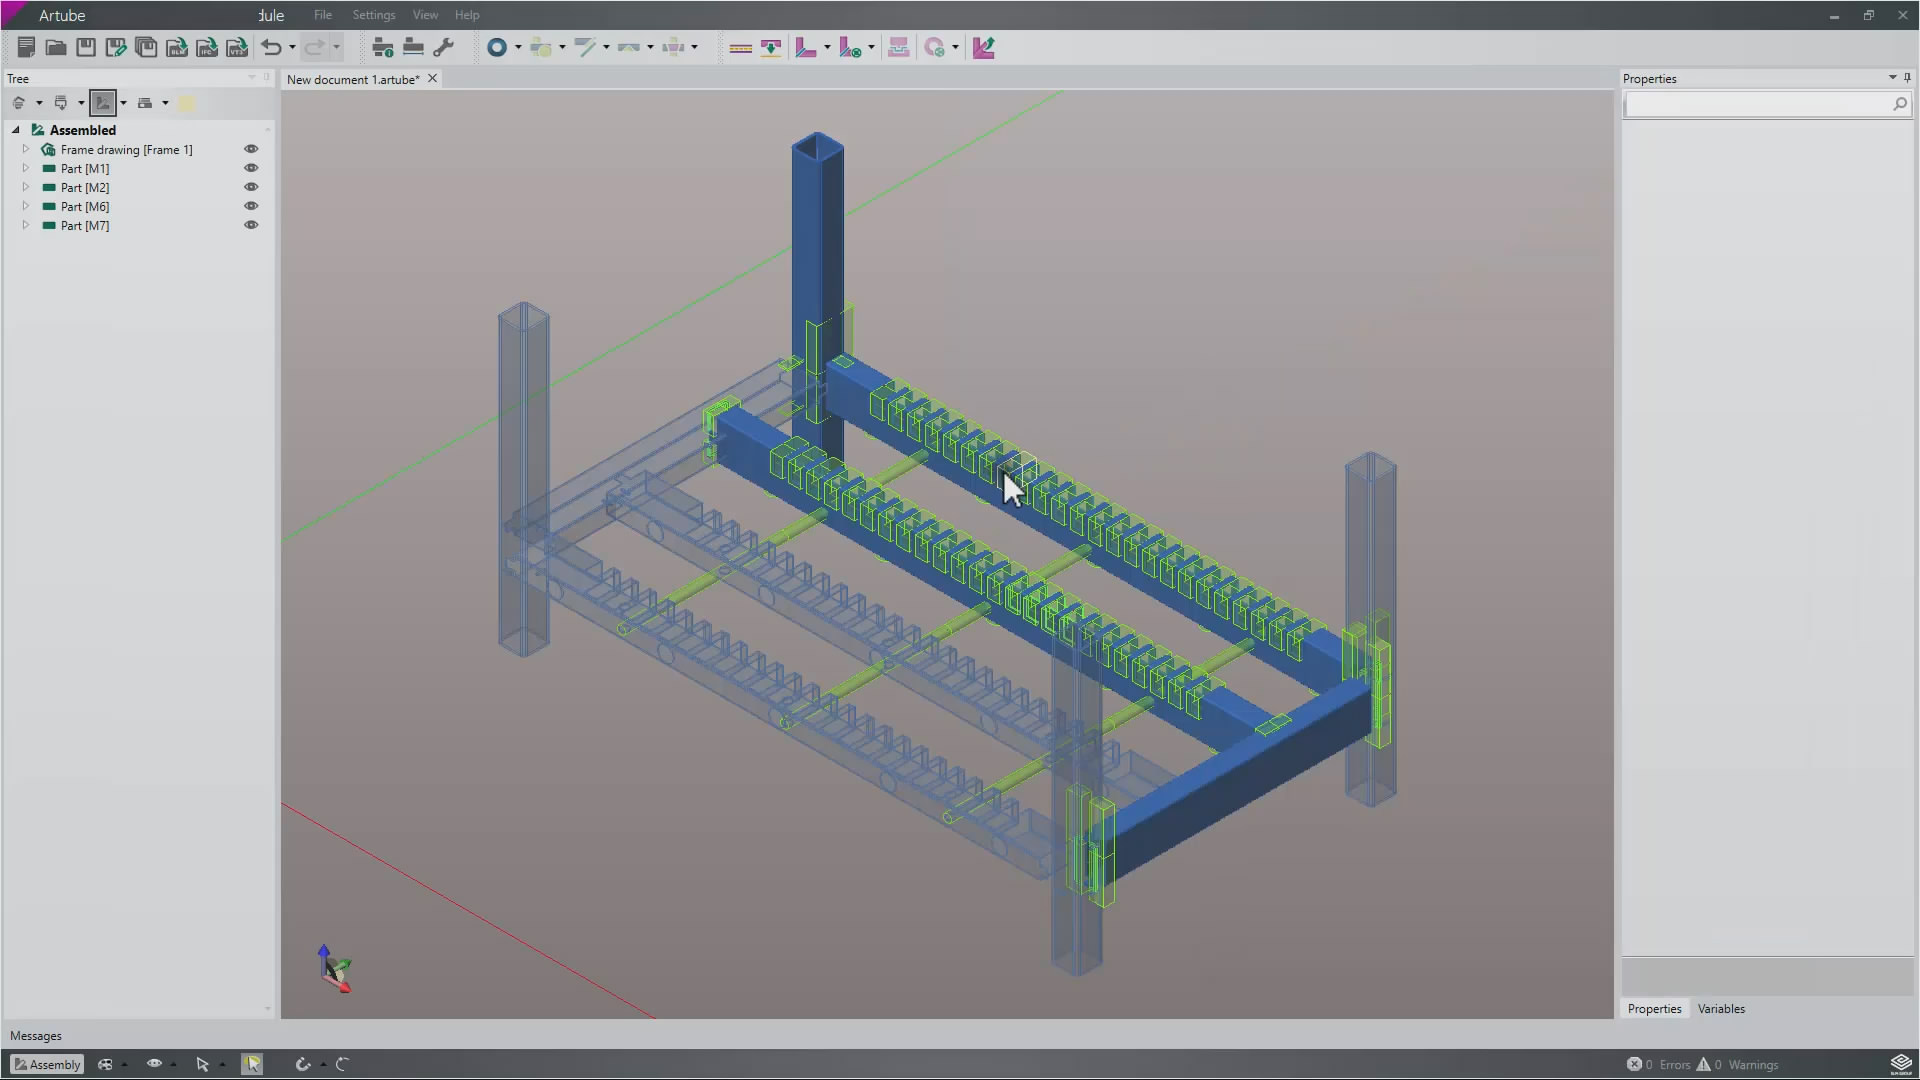Save the document with floppy icon
This screenshot has width=1920, height=1080.
pos(86,47)
